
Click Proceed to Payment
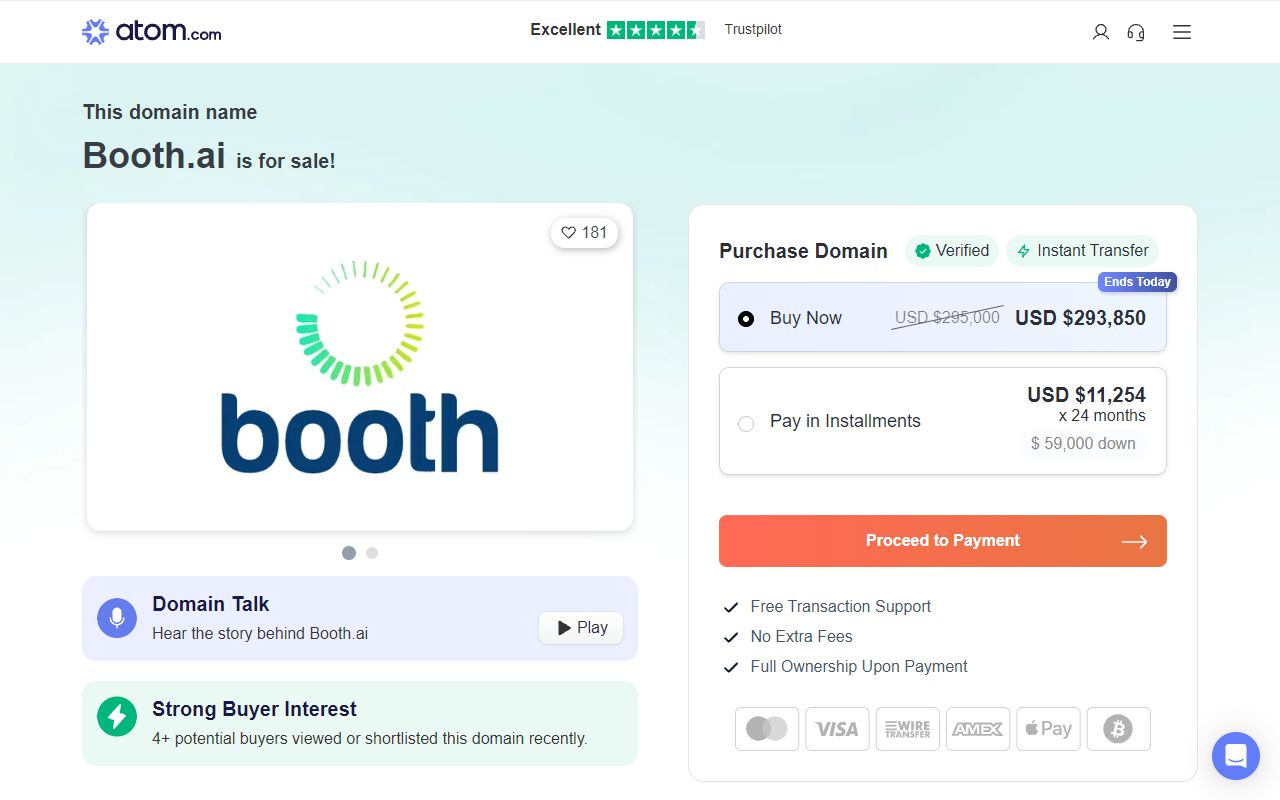(x=942, y=541)
